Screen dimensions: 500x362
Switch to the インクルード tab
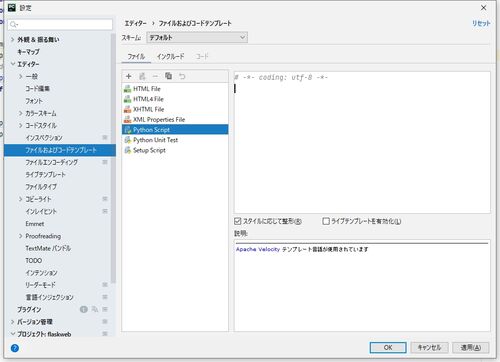click(x=171, y=56)
